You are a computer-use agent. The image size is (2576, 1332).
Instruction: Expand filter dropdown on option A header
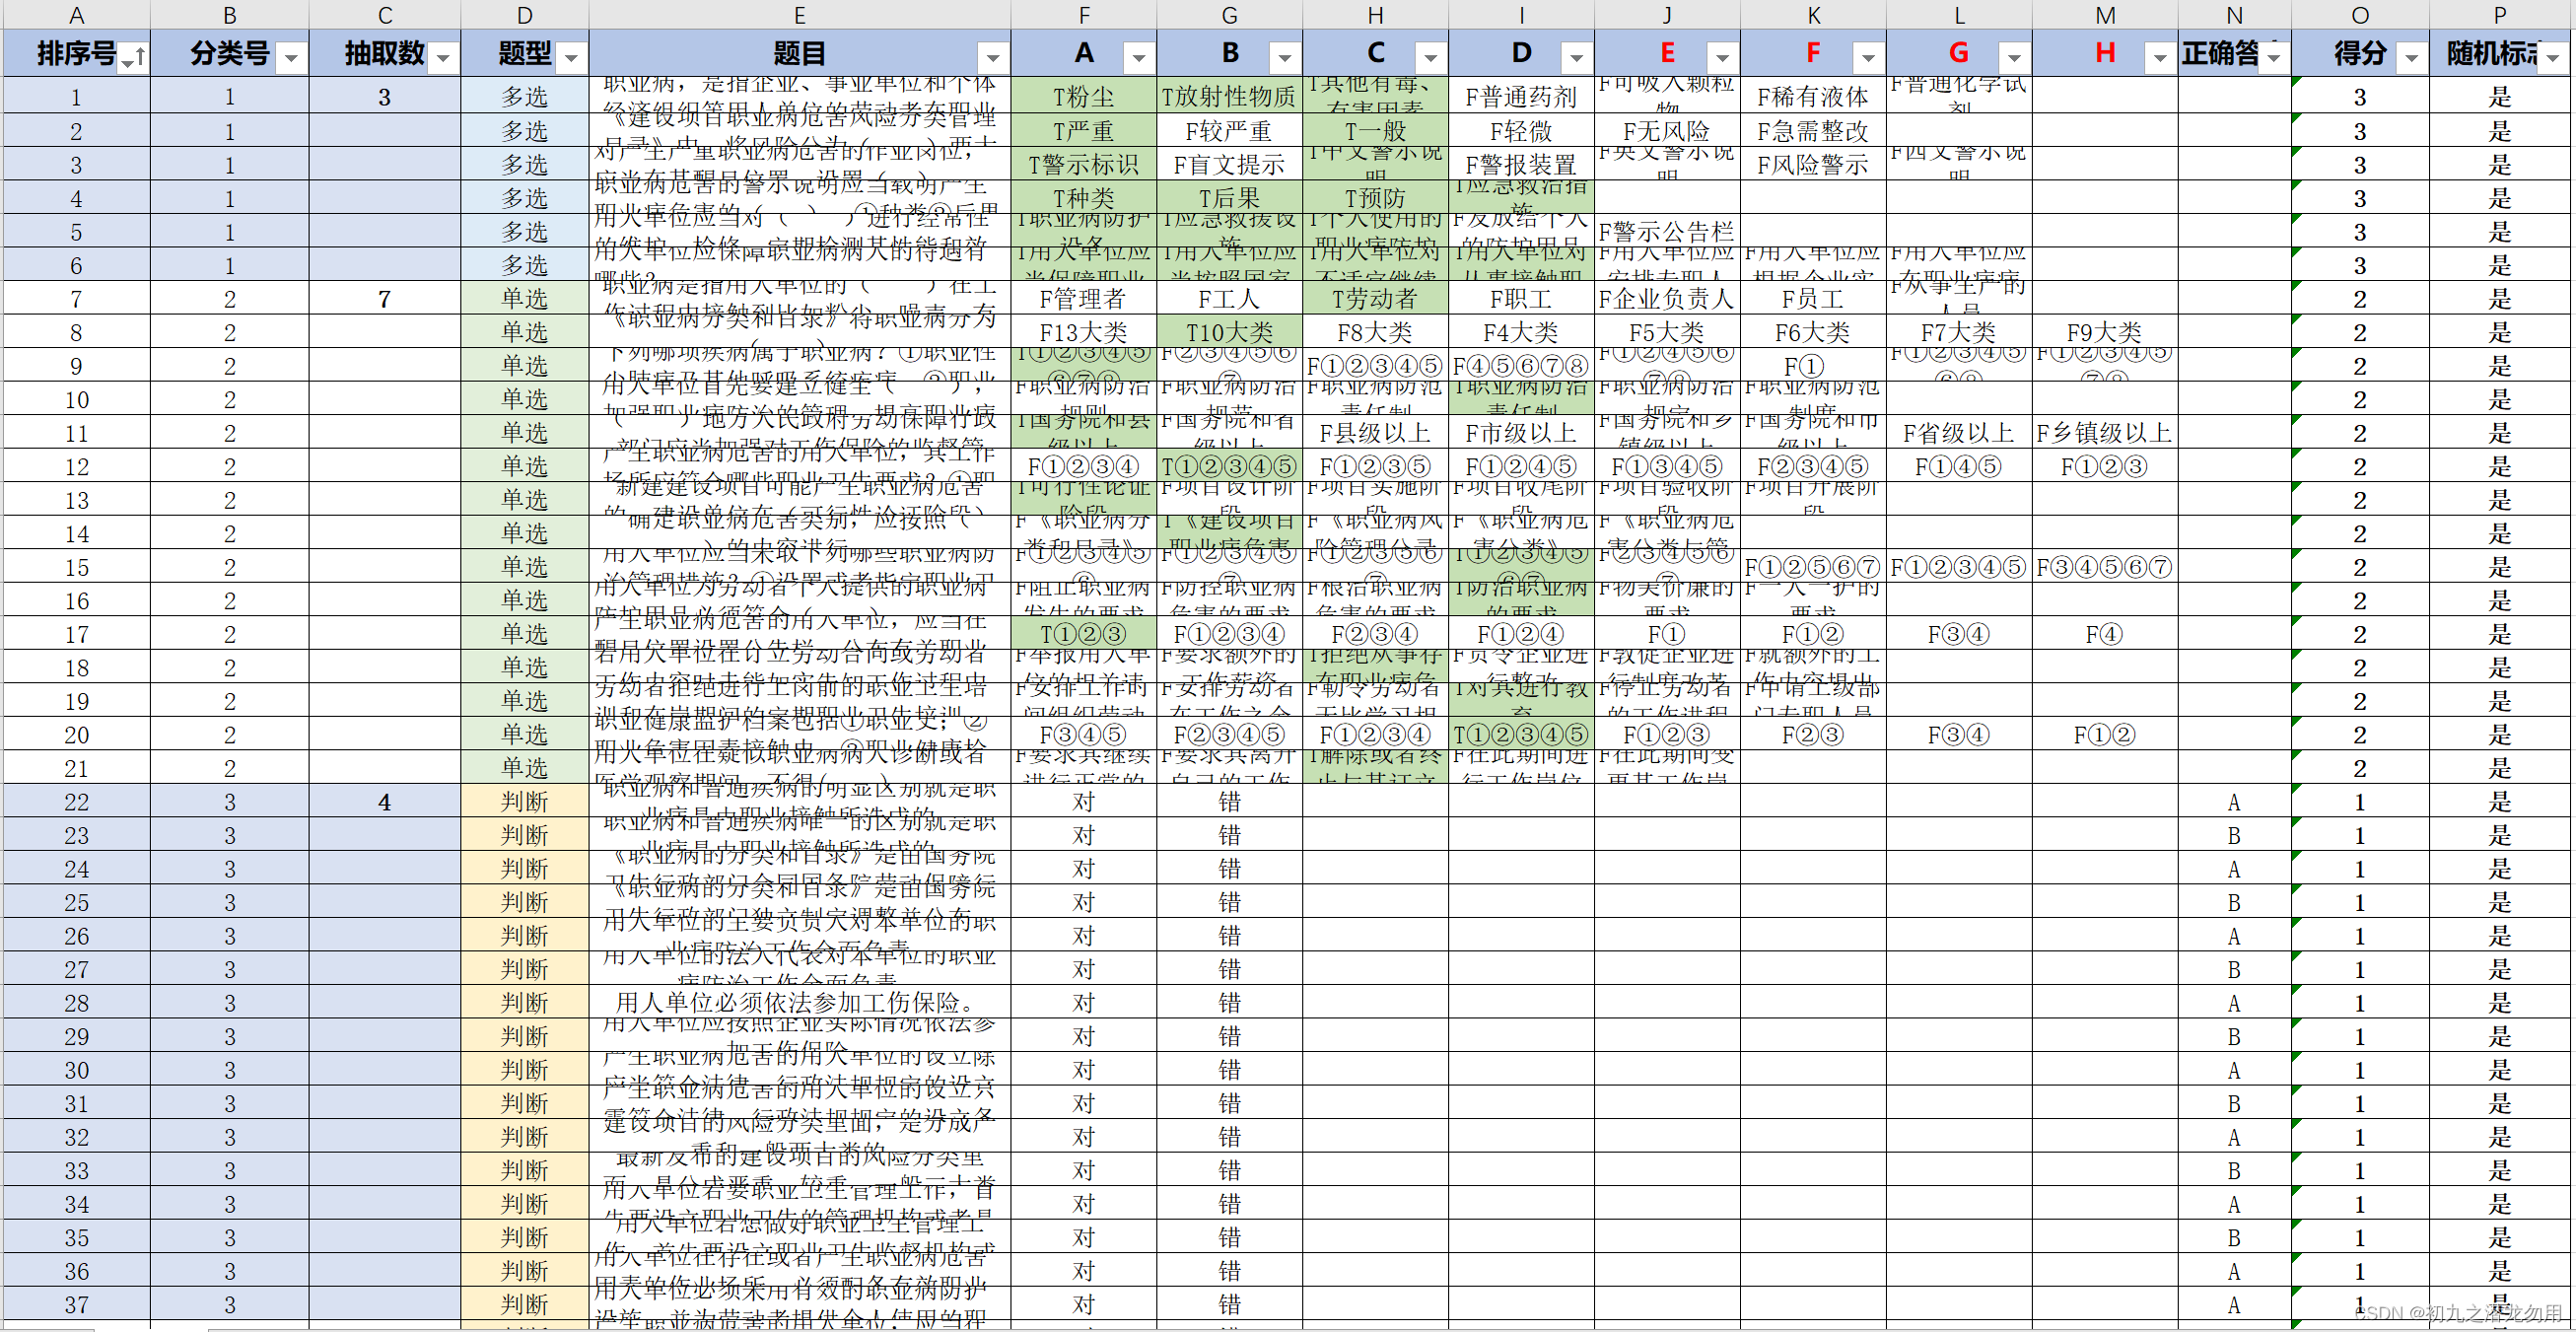1138,58
